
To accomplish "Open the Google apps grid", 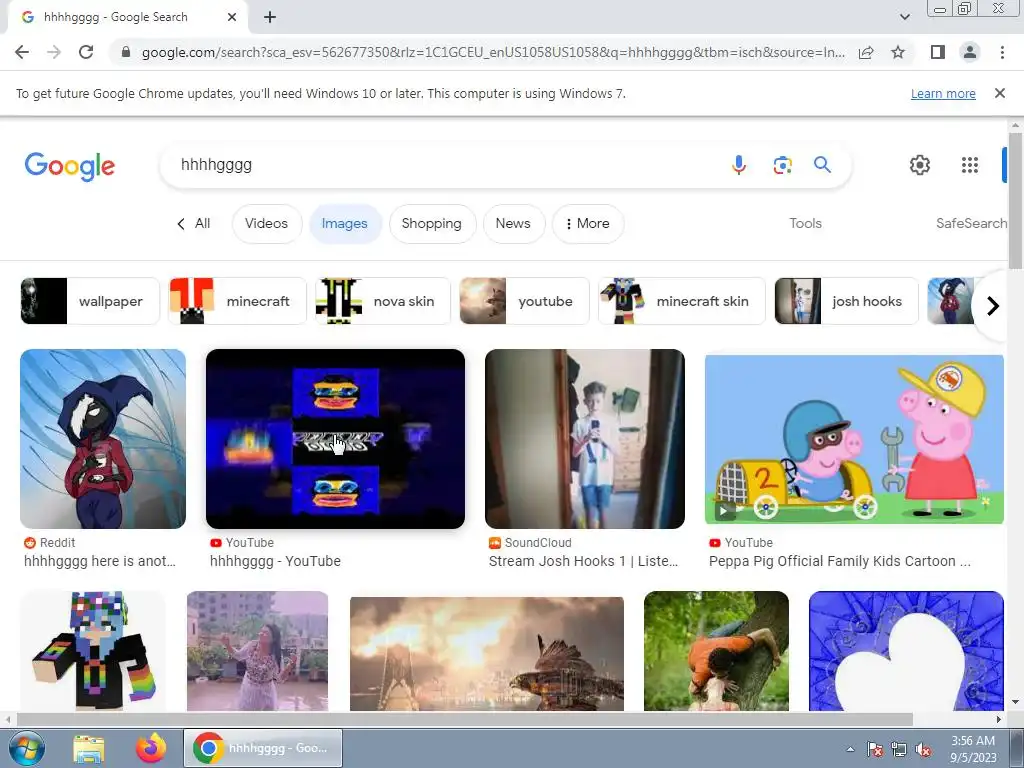I will [x=970, y=165].
